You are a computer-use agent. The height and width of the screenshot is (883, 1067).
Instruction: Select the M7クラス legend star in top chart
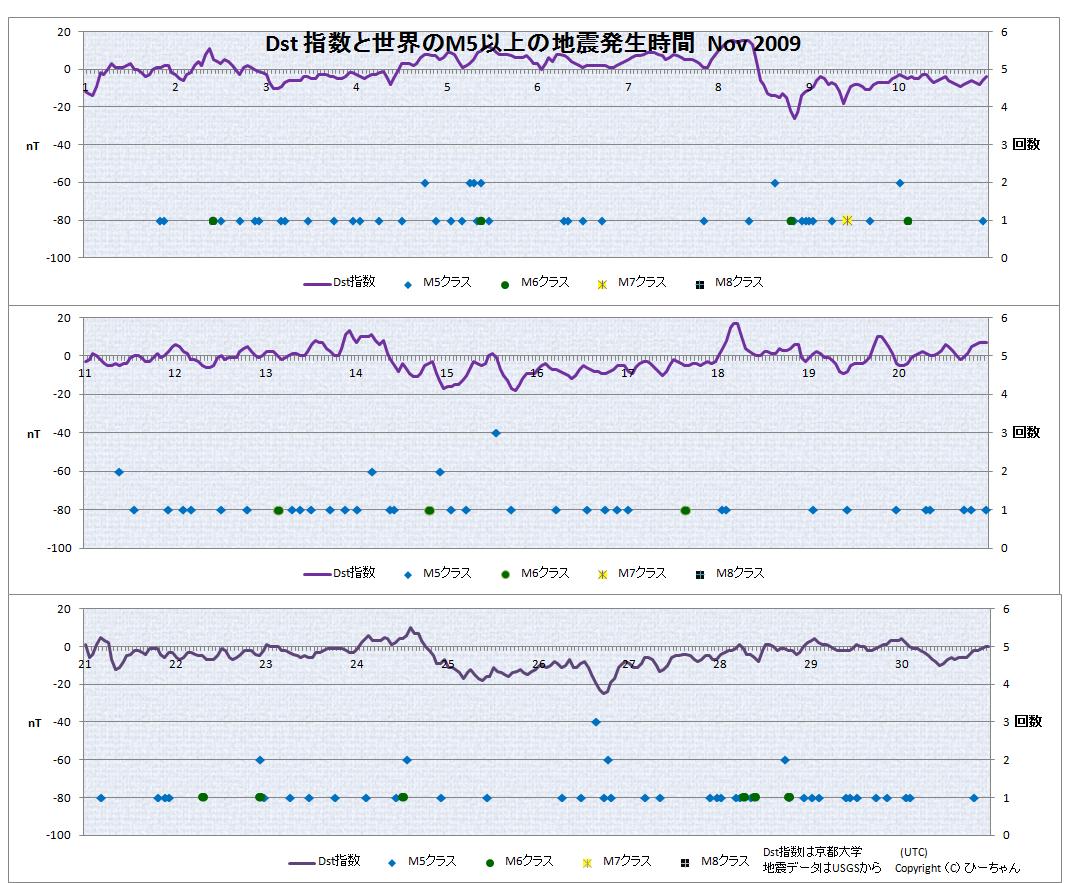coord(602,284)
